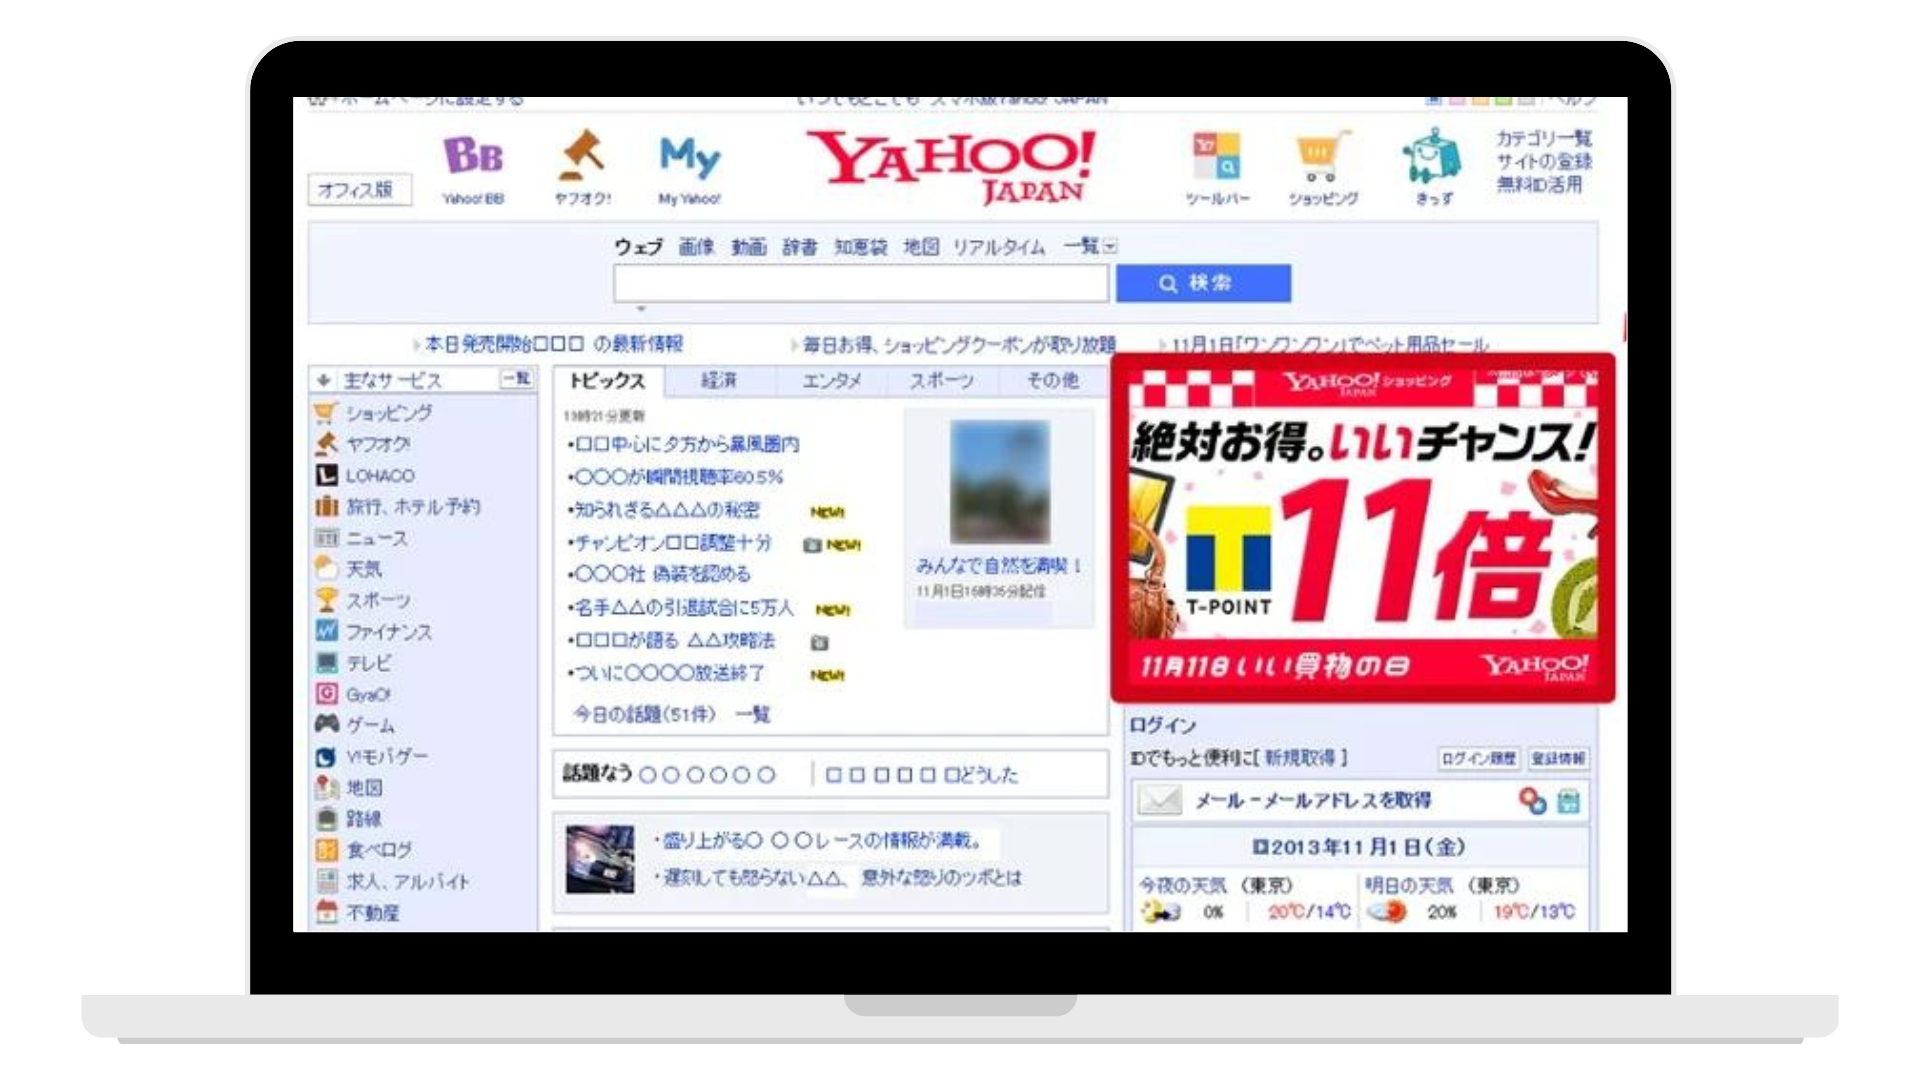
Task: Open the サイトの登録 link
Action: point(1543,161)
